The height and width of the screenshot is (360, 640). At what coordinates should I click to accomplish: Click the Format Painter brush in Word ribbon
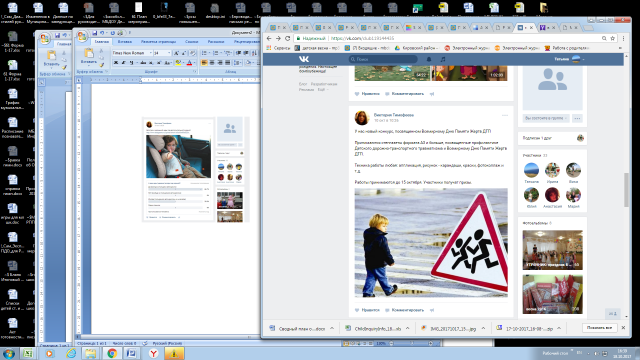[x=102, y=65]
